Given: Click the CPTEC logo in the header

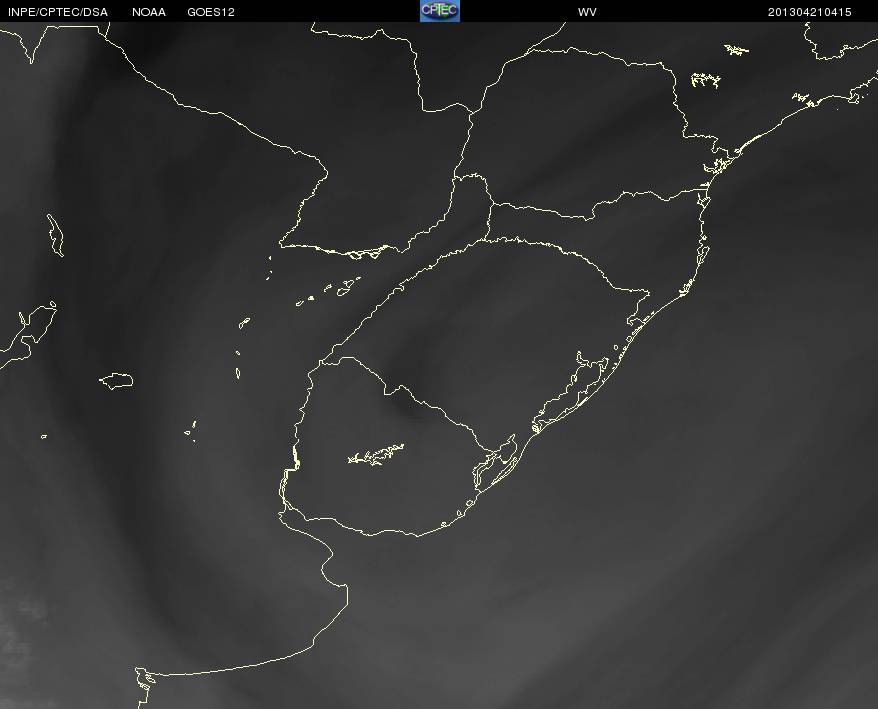Looking at the screenshot, I should click(x=440, y=11).
